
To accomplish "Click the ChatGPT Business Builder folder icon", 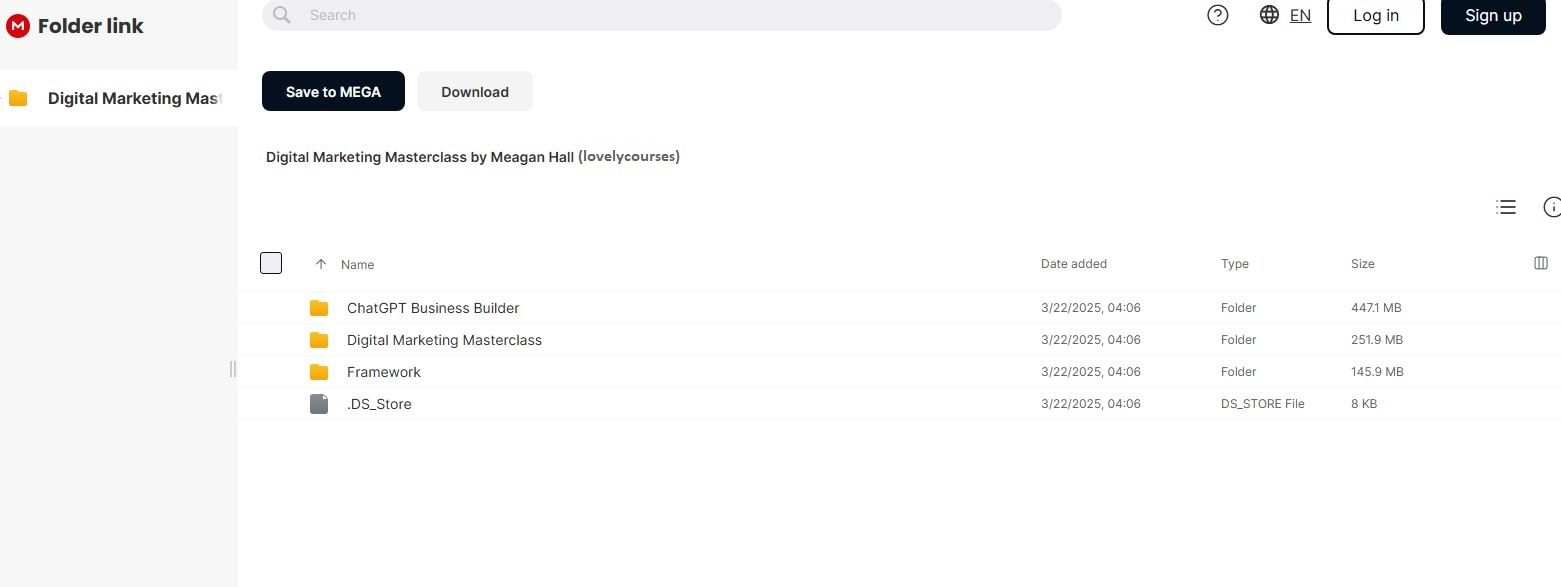I will 319,308.
